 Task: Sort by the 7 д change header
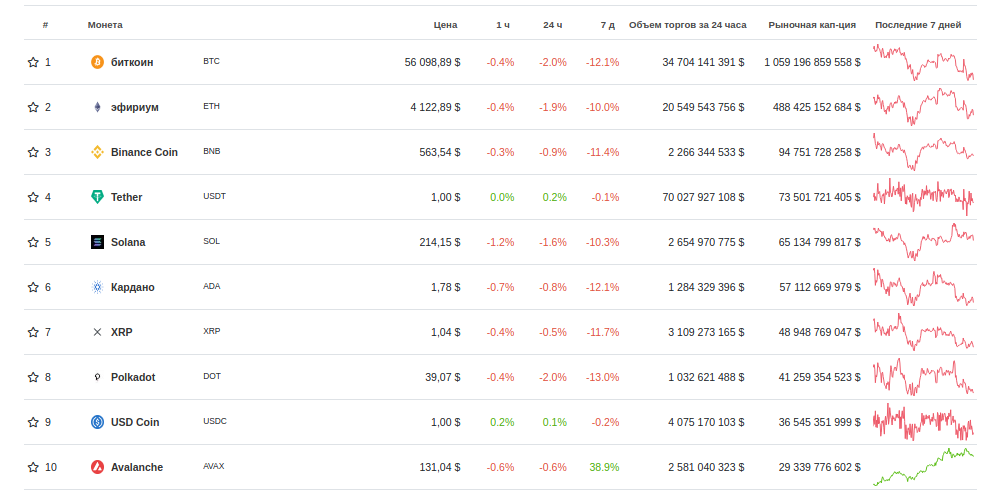608,25
